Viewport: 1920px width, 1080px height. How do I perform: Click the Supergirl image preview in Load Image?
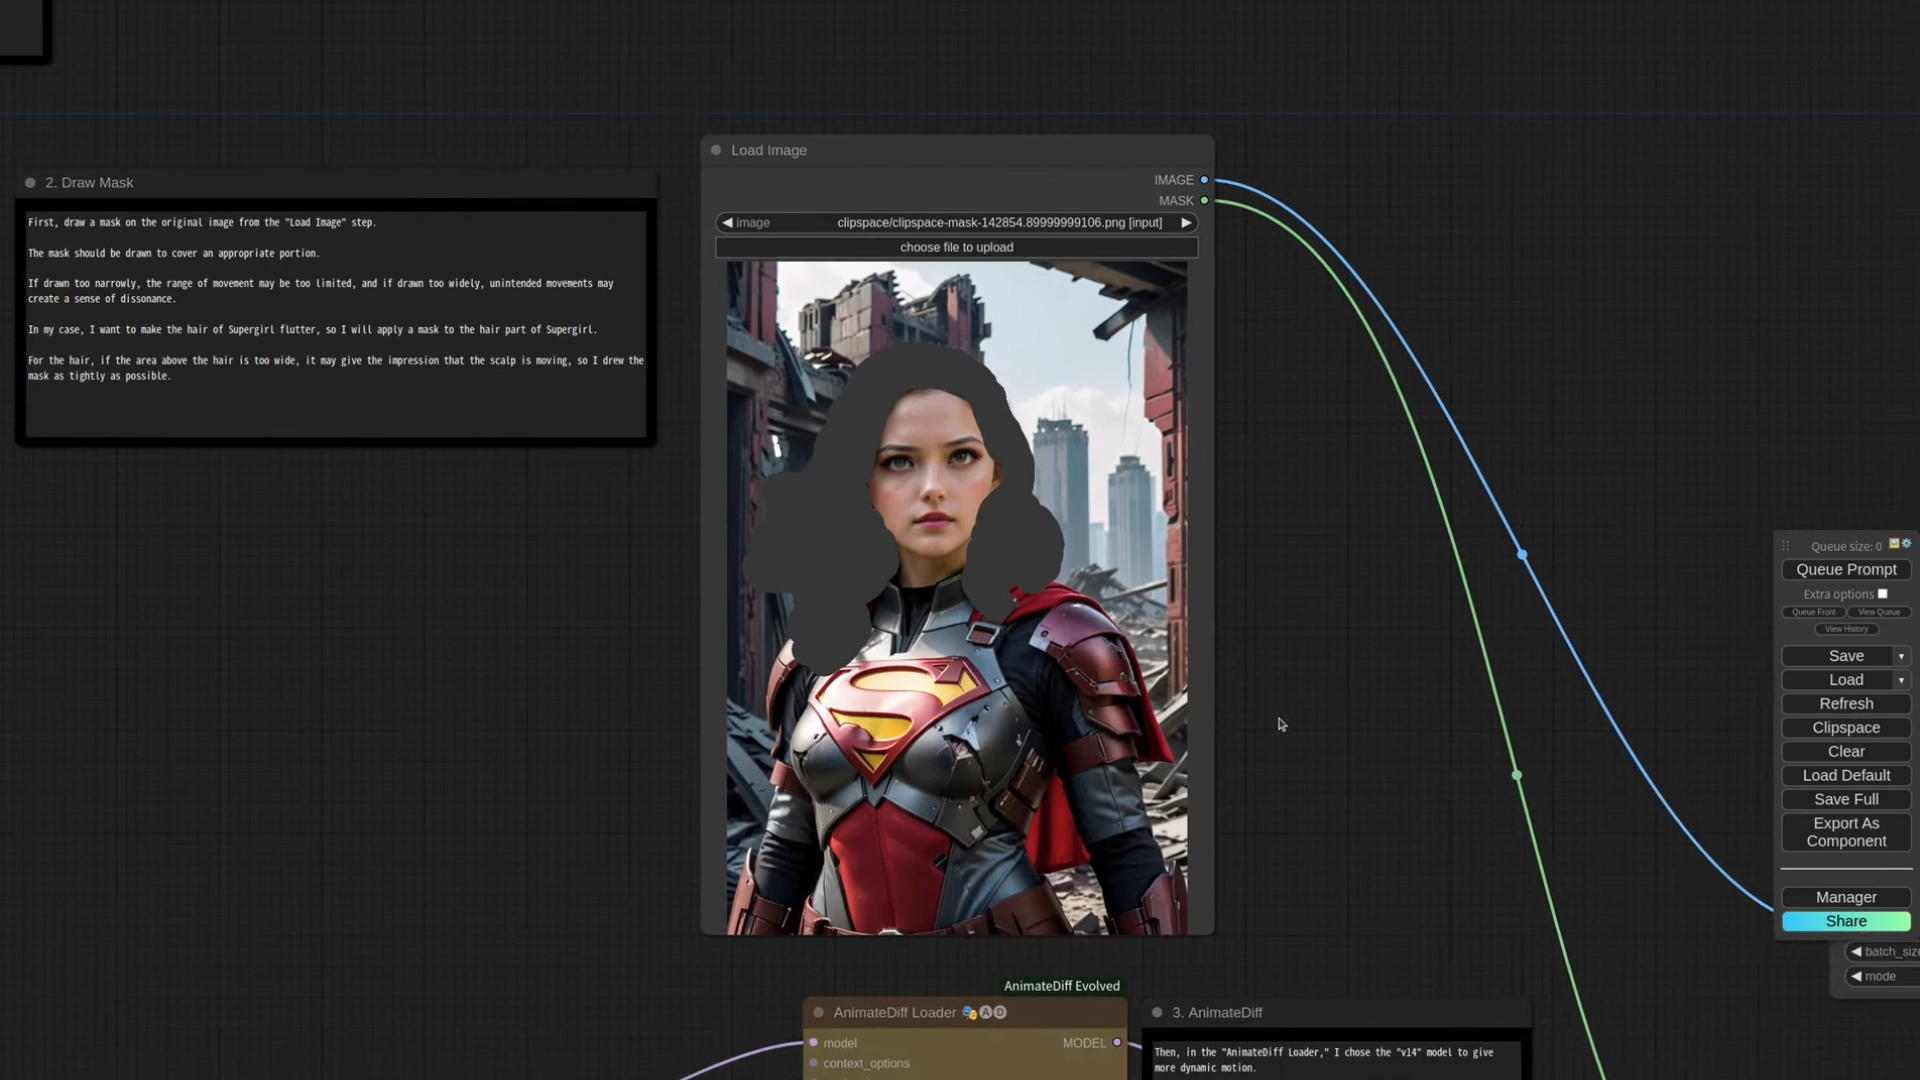[957, 598]
